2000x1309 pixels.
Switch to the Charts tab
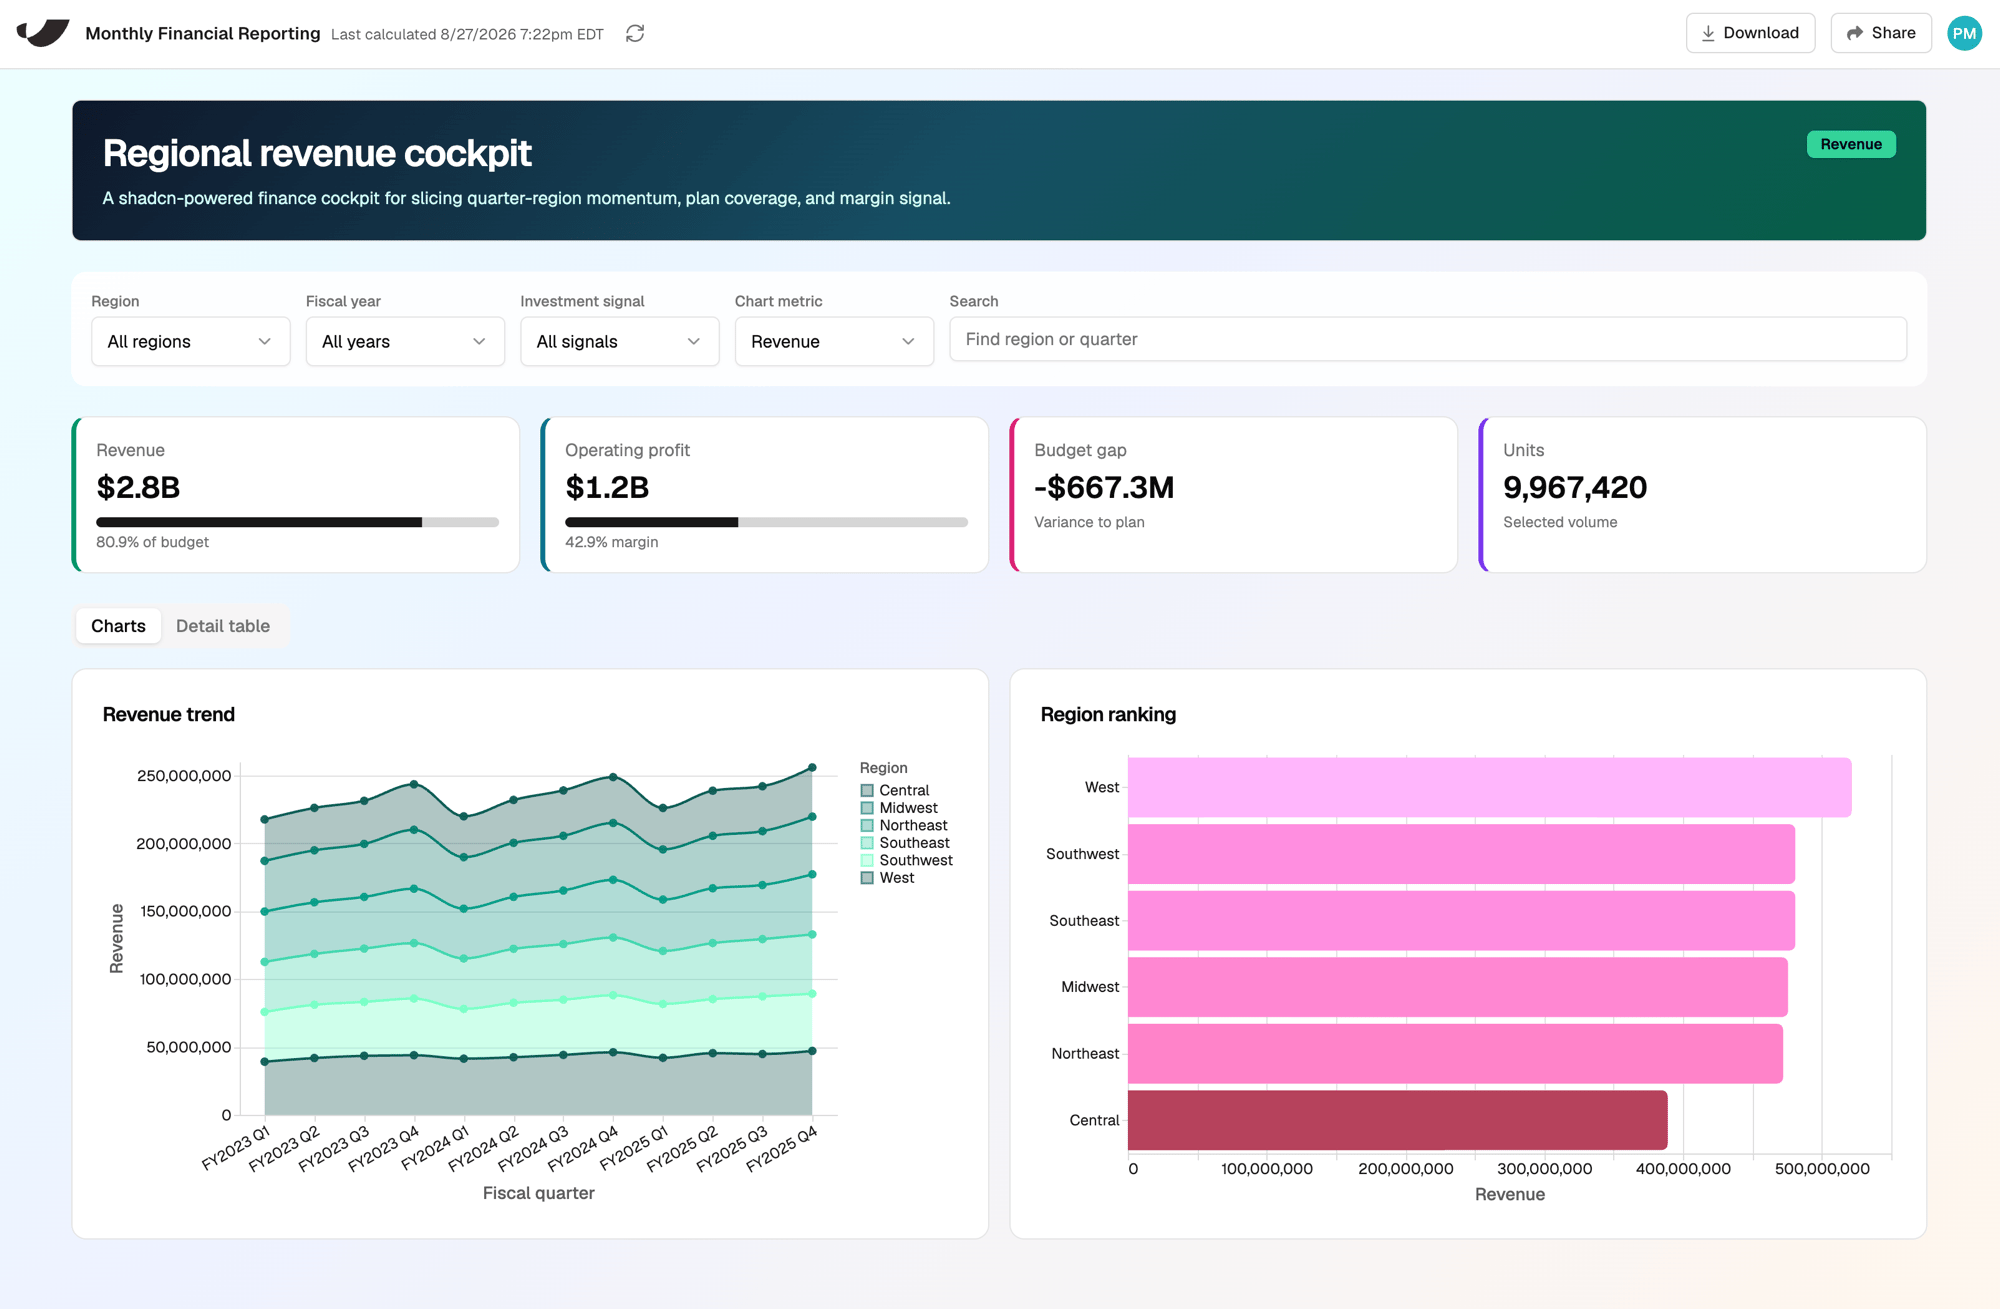point(118,626)
